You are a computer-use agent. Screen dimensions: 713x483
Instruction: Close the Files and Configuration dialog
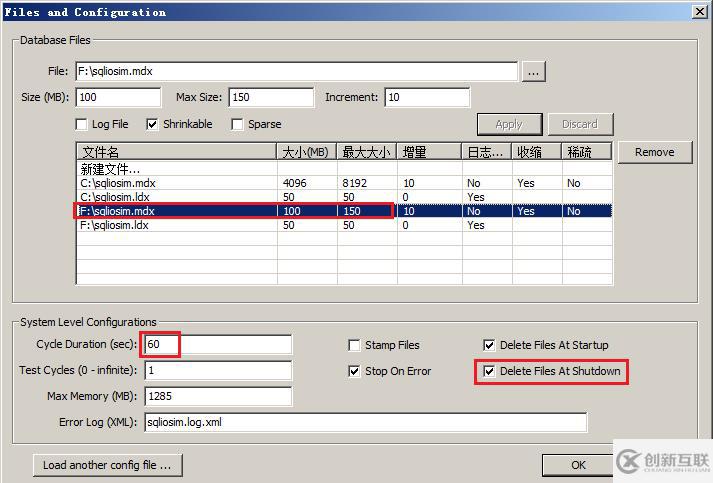[x=699, y=11]
